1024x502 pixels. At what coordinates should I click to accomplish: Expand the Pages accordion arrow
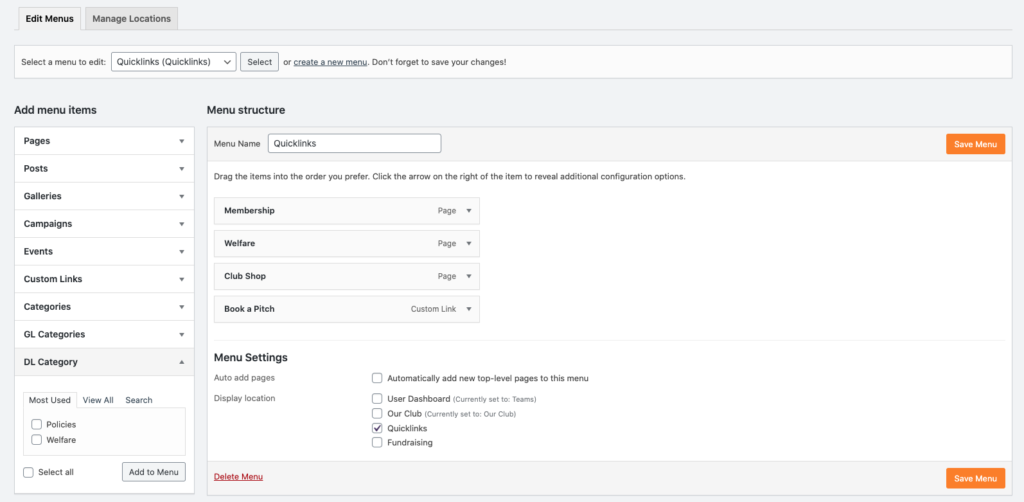point(182,141)
